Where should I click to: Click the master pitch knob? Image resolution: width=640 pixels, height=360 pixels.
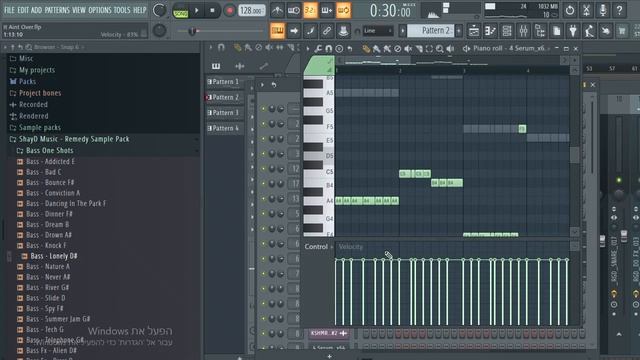[x=160, y=31]
